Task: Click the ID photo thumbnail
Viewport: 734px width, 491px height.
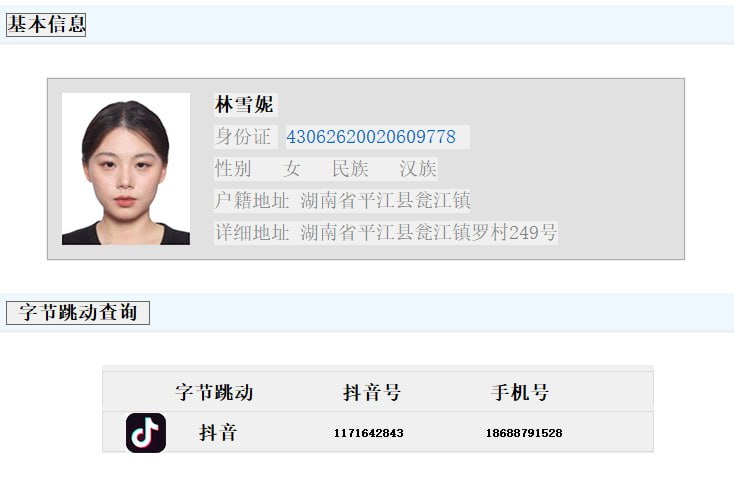Action: click(126, 169)
